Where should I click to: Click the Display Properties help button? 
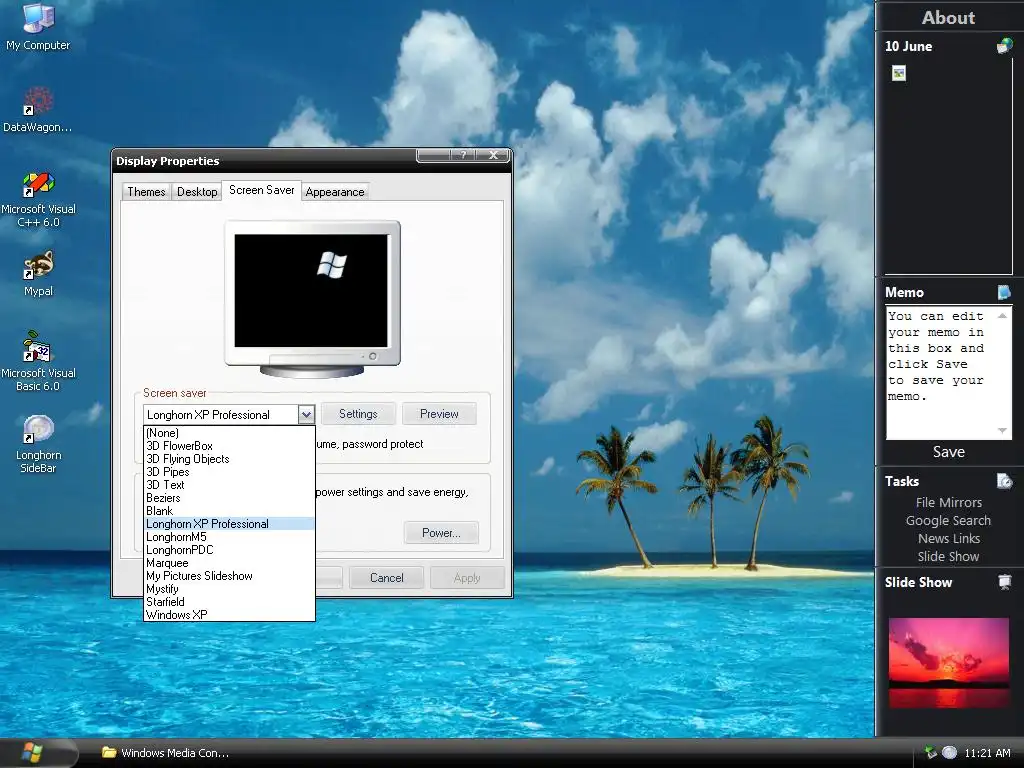[463, 155]
